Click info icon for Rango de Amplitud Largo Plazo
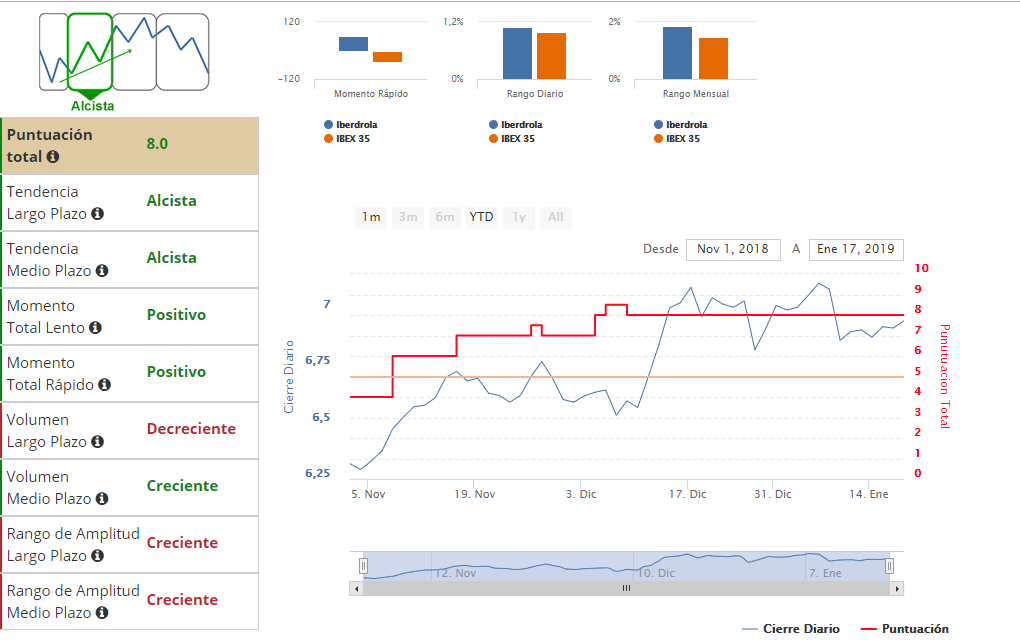Image resolution: width=1020 pixels, height=640 pixels. 98,555
